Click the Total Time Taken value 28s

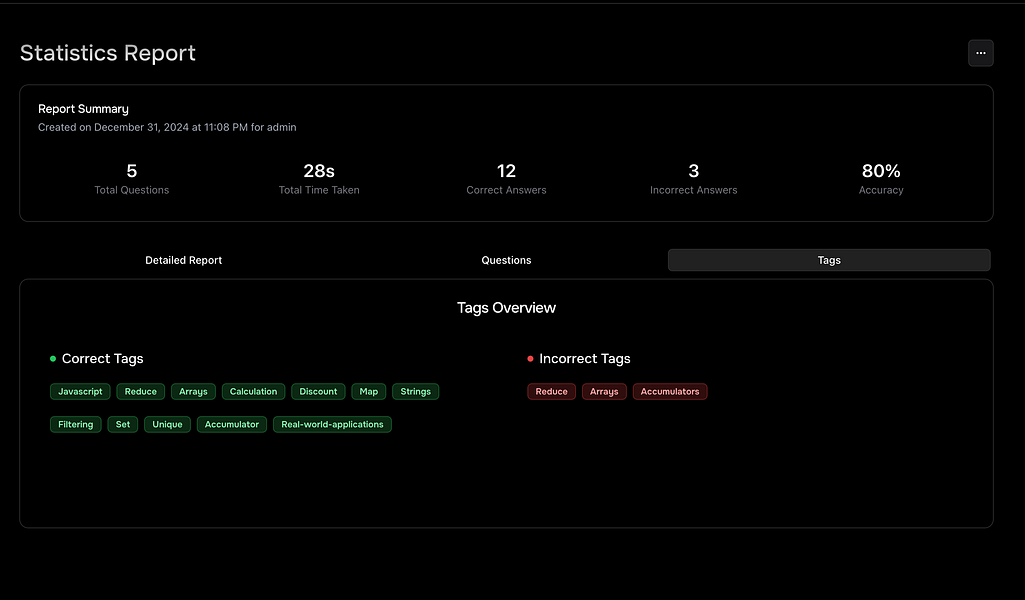(319, 171)
